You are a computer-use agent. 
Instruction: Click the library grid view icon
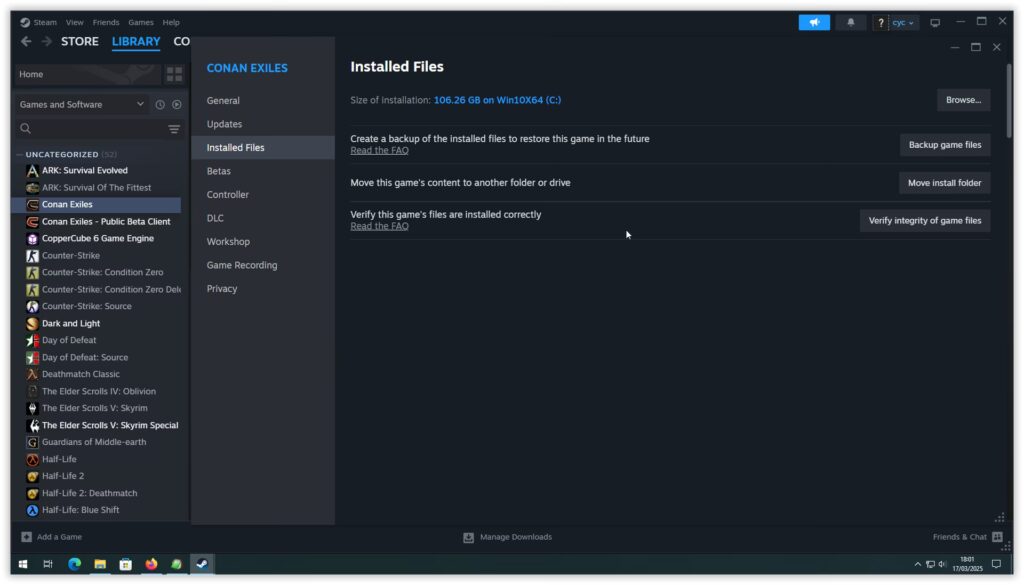pyautogui.click(x=174, y=74)
